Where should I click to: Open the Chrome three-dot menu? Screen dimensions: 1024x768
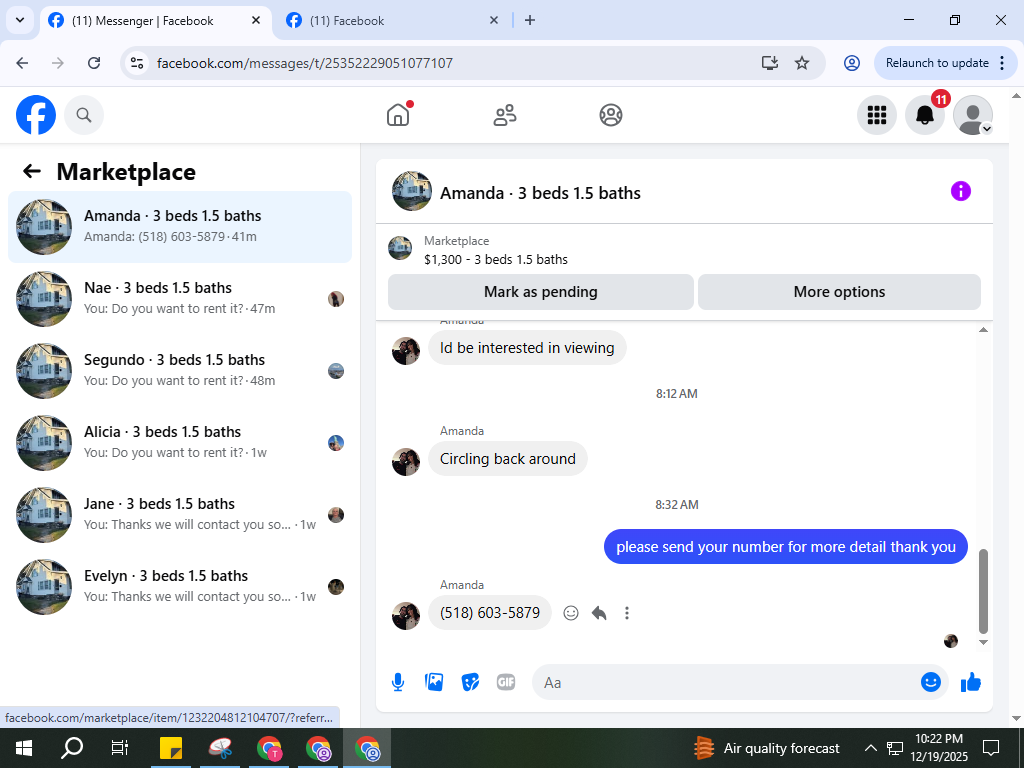(1002, 63)
